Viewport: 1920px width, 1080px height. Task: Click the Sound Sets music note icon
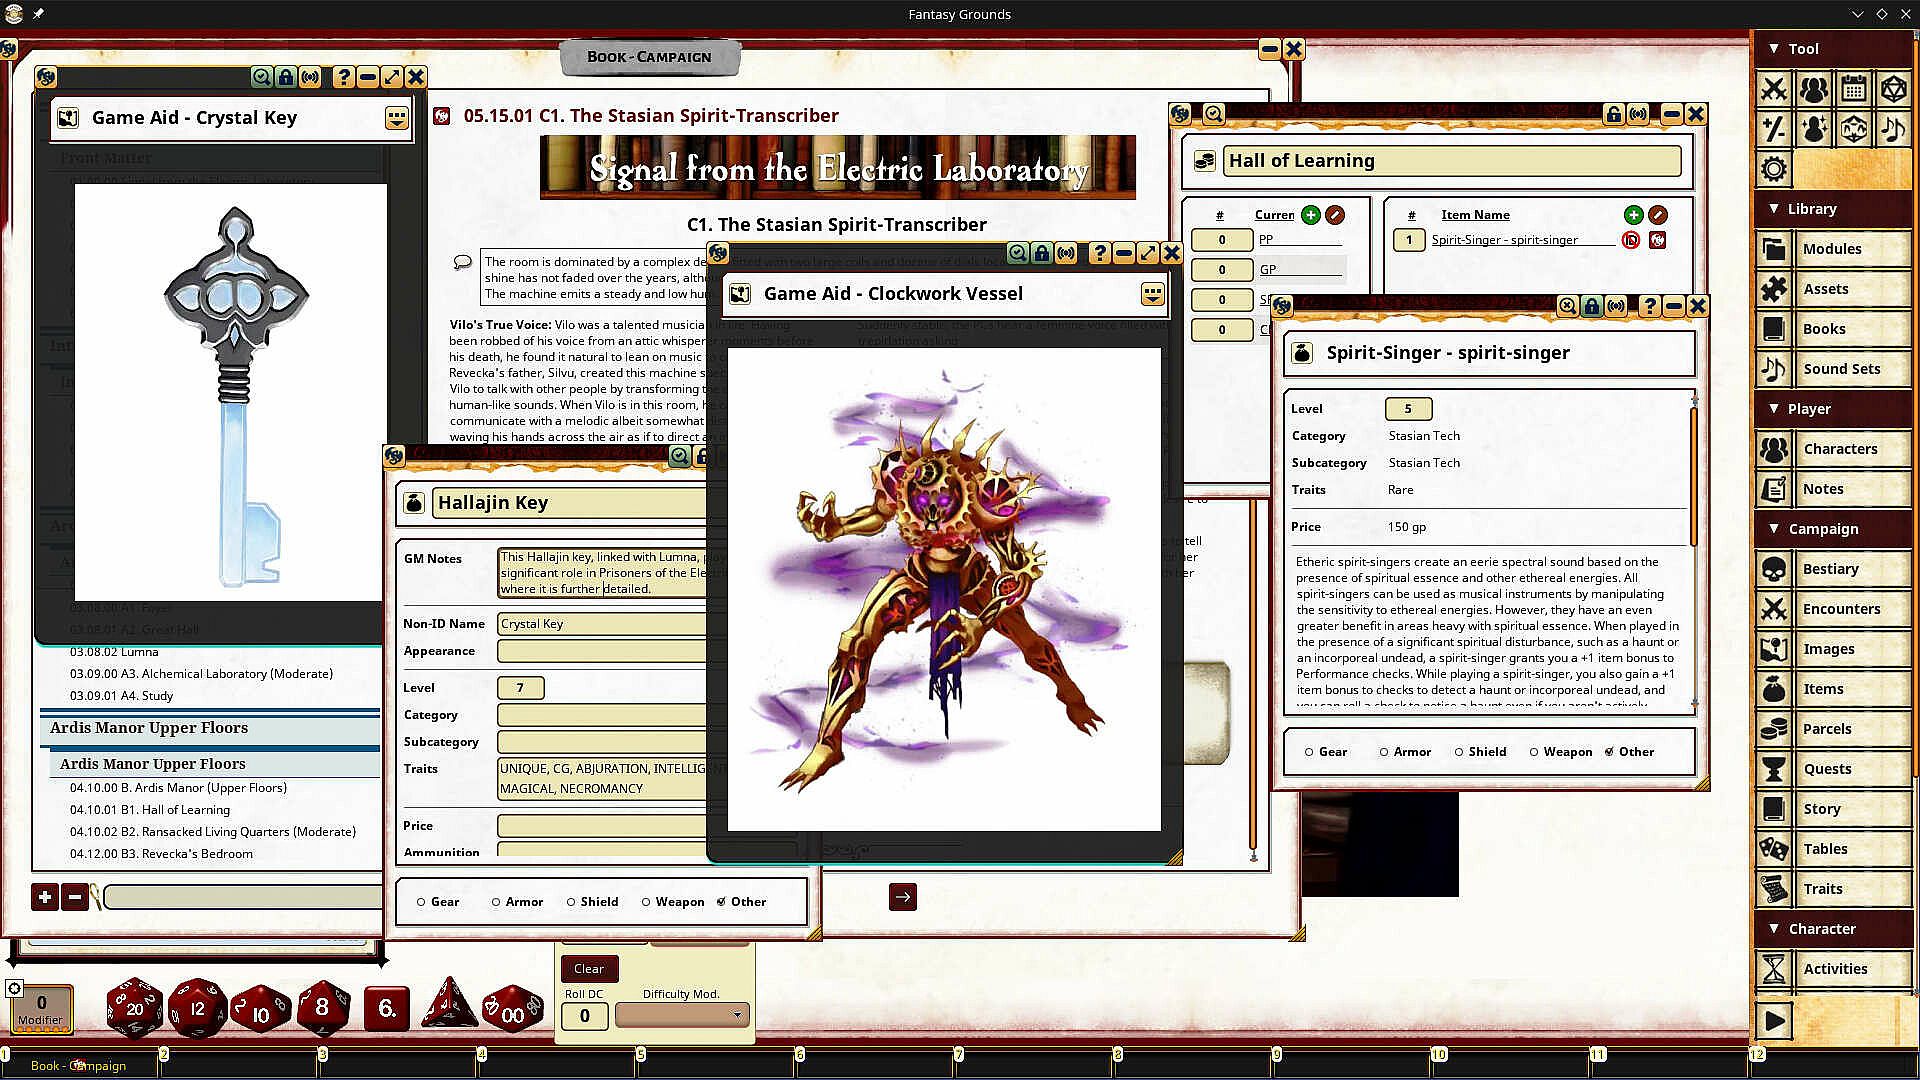1774,369
